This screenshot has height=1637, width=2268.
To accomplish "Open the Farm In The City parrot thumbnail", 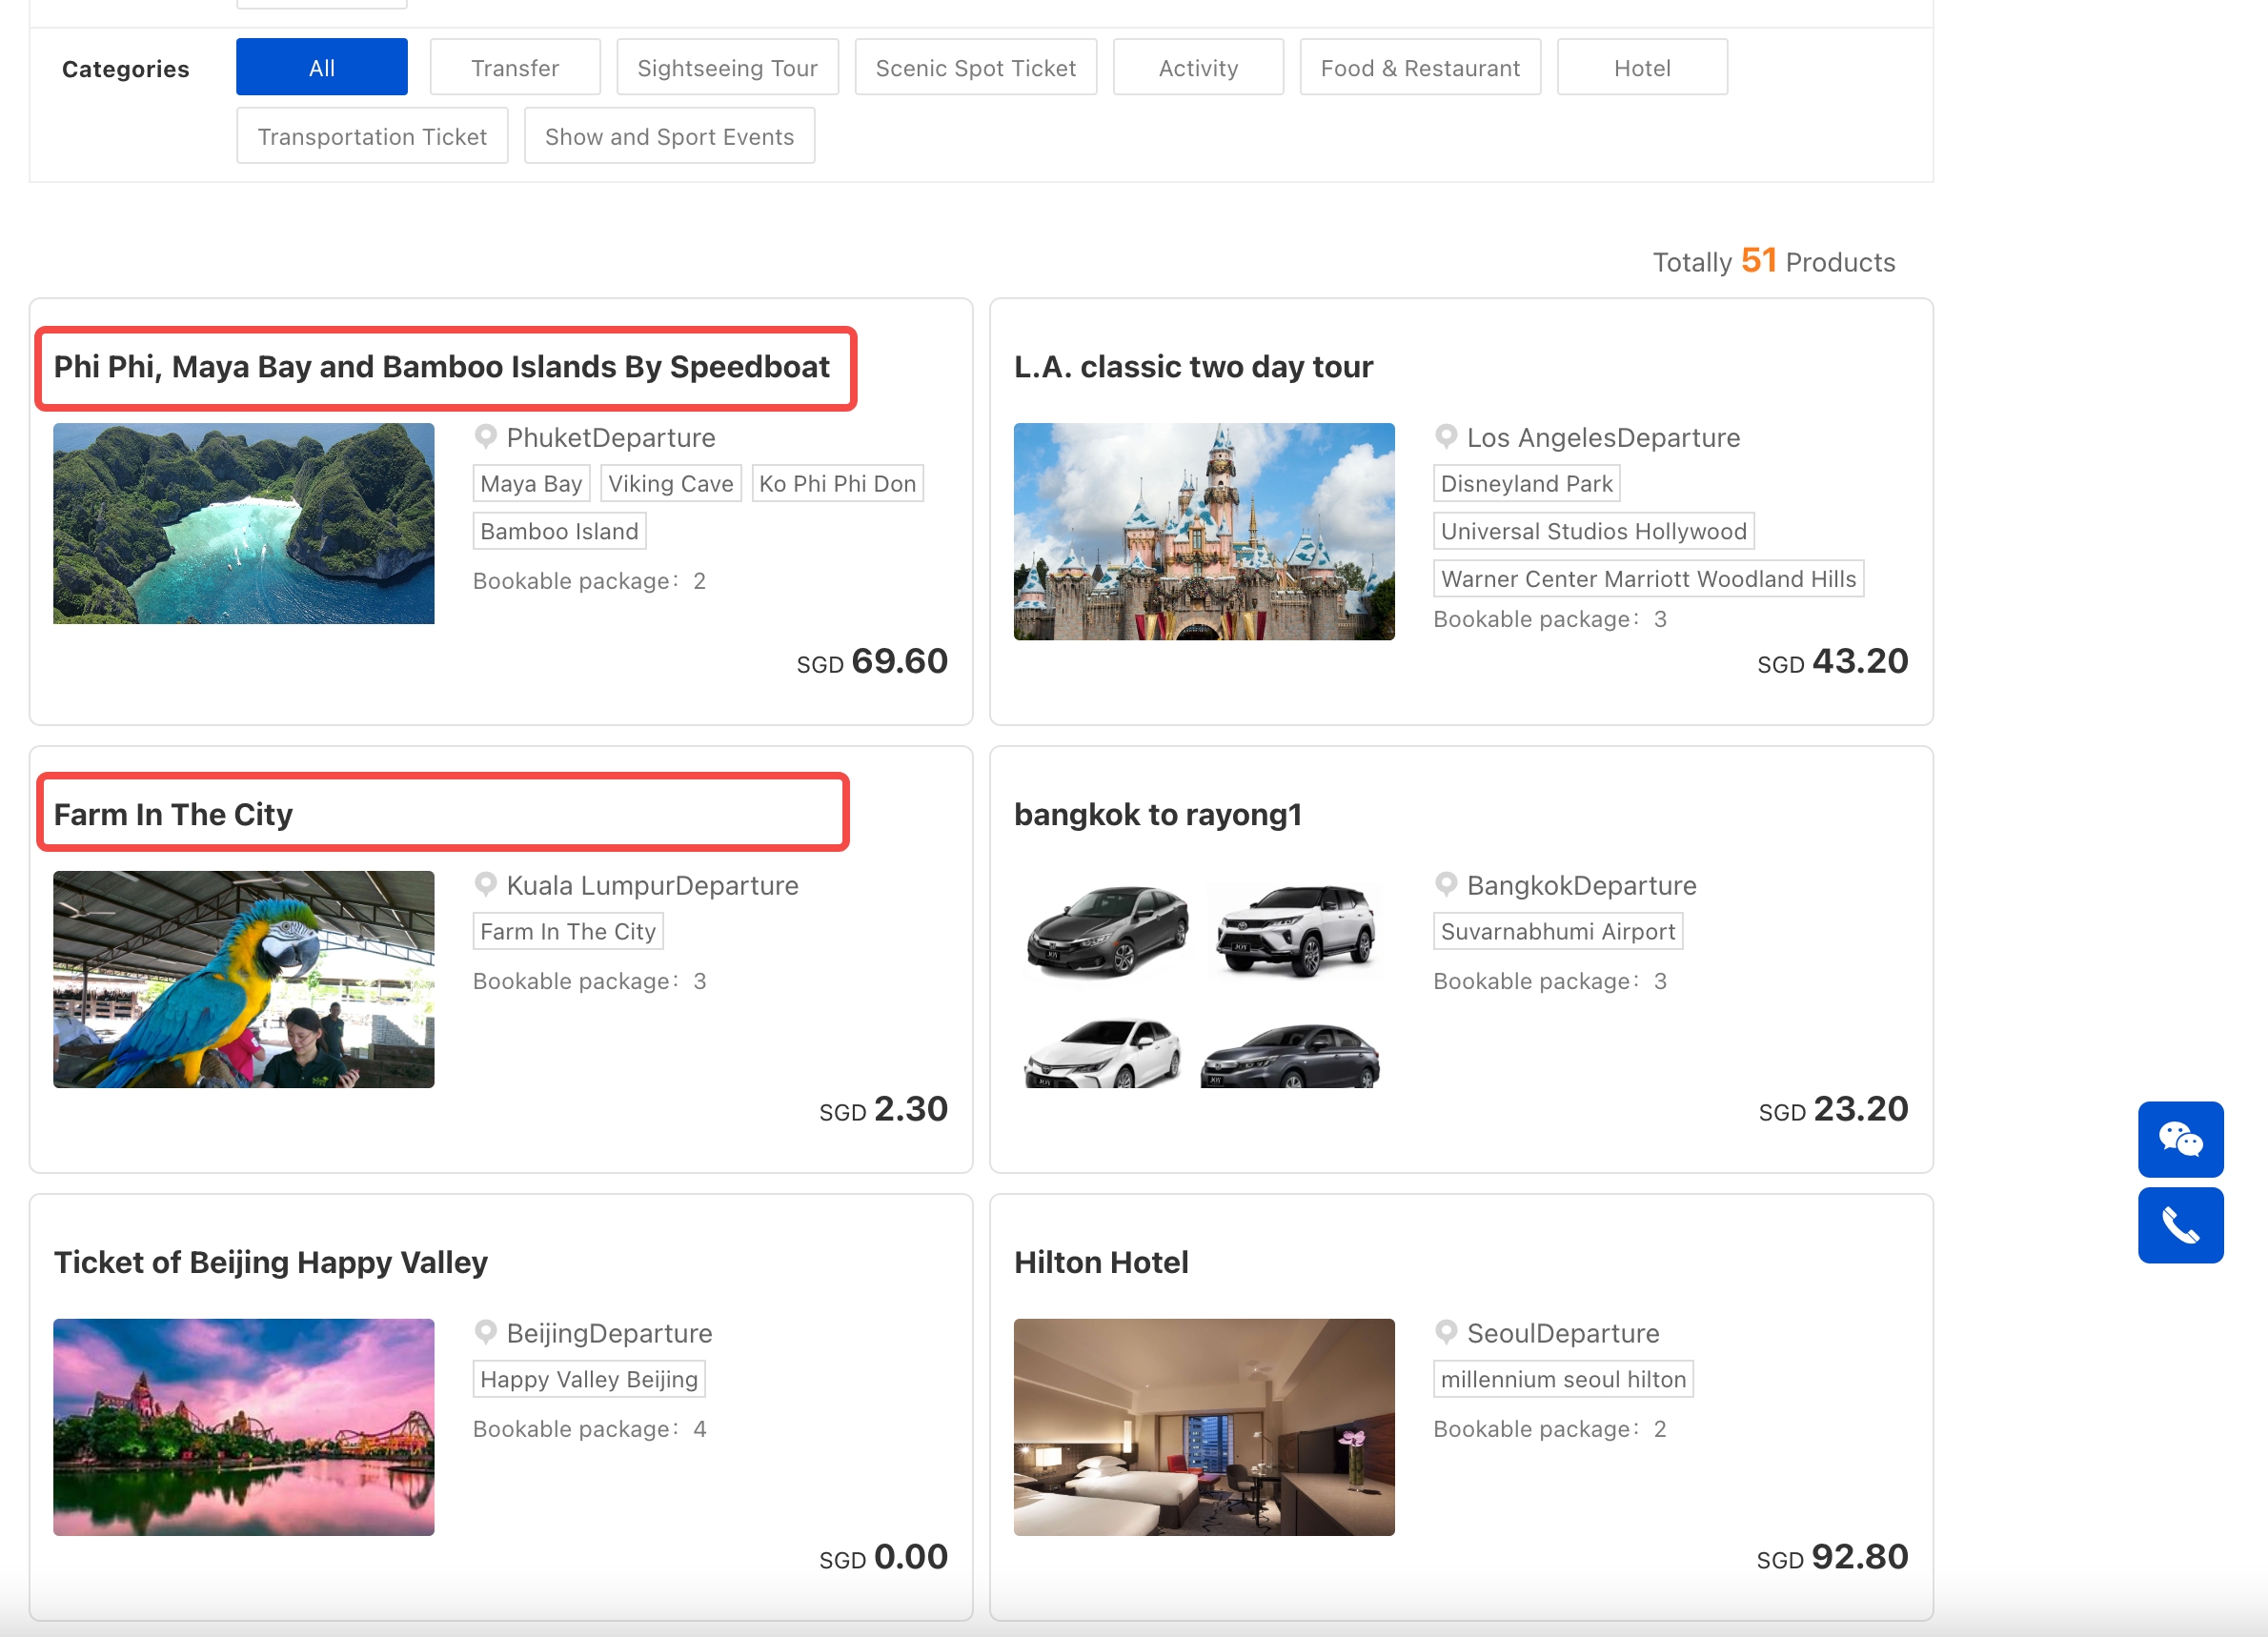I will [x=243, y=979].
